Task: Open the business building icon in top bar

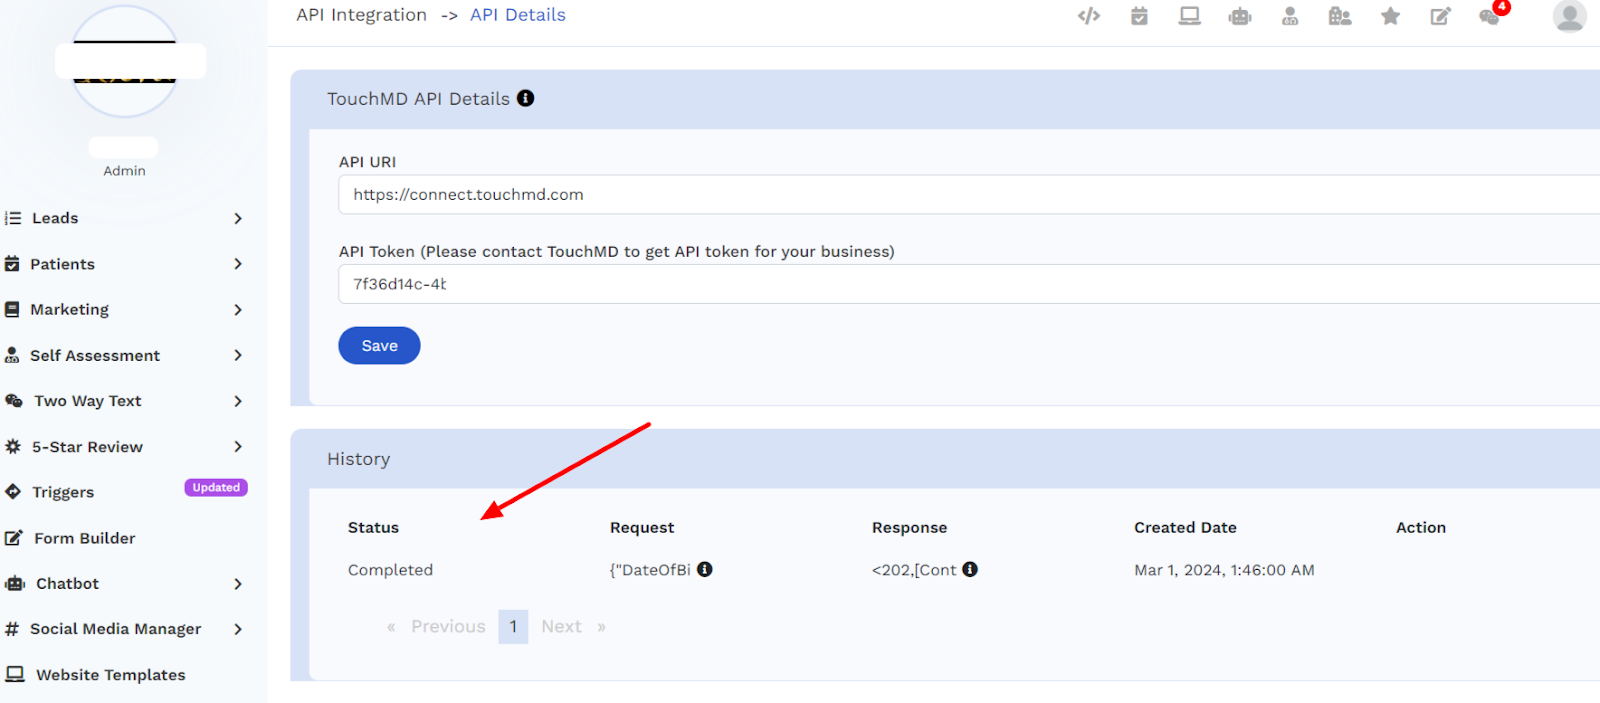Action: pyautogui.click(x=1340, y=16)
